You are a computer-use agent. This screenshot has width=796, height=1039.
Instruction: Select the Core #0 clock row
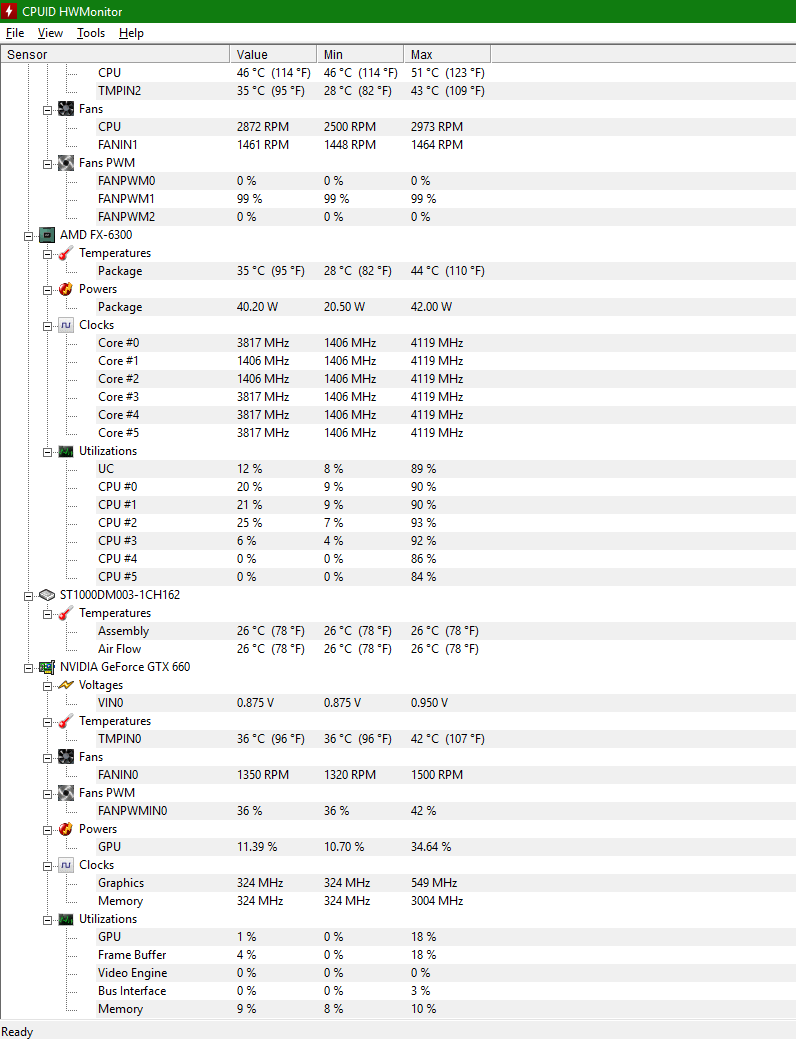(398, 343)
